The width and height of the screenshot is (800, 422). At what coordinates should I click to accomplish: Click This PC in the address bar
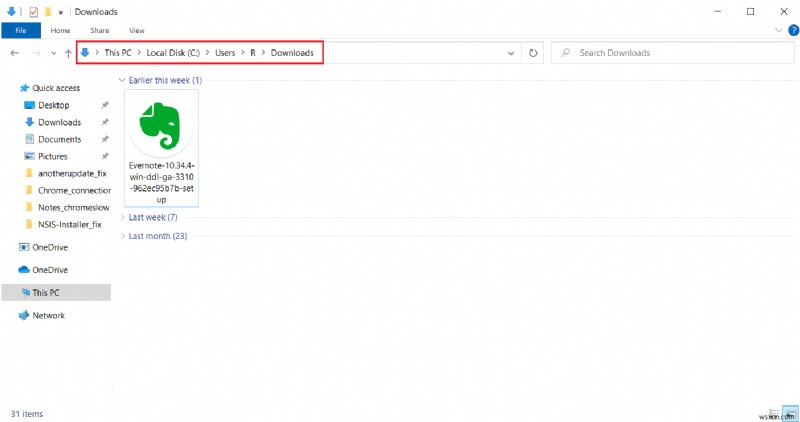coord(118,53)
